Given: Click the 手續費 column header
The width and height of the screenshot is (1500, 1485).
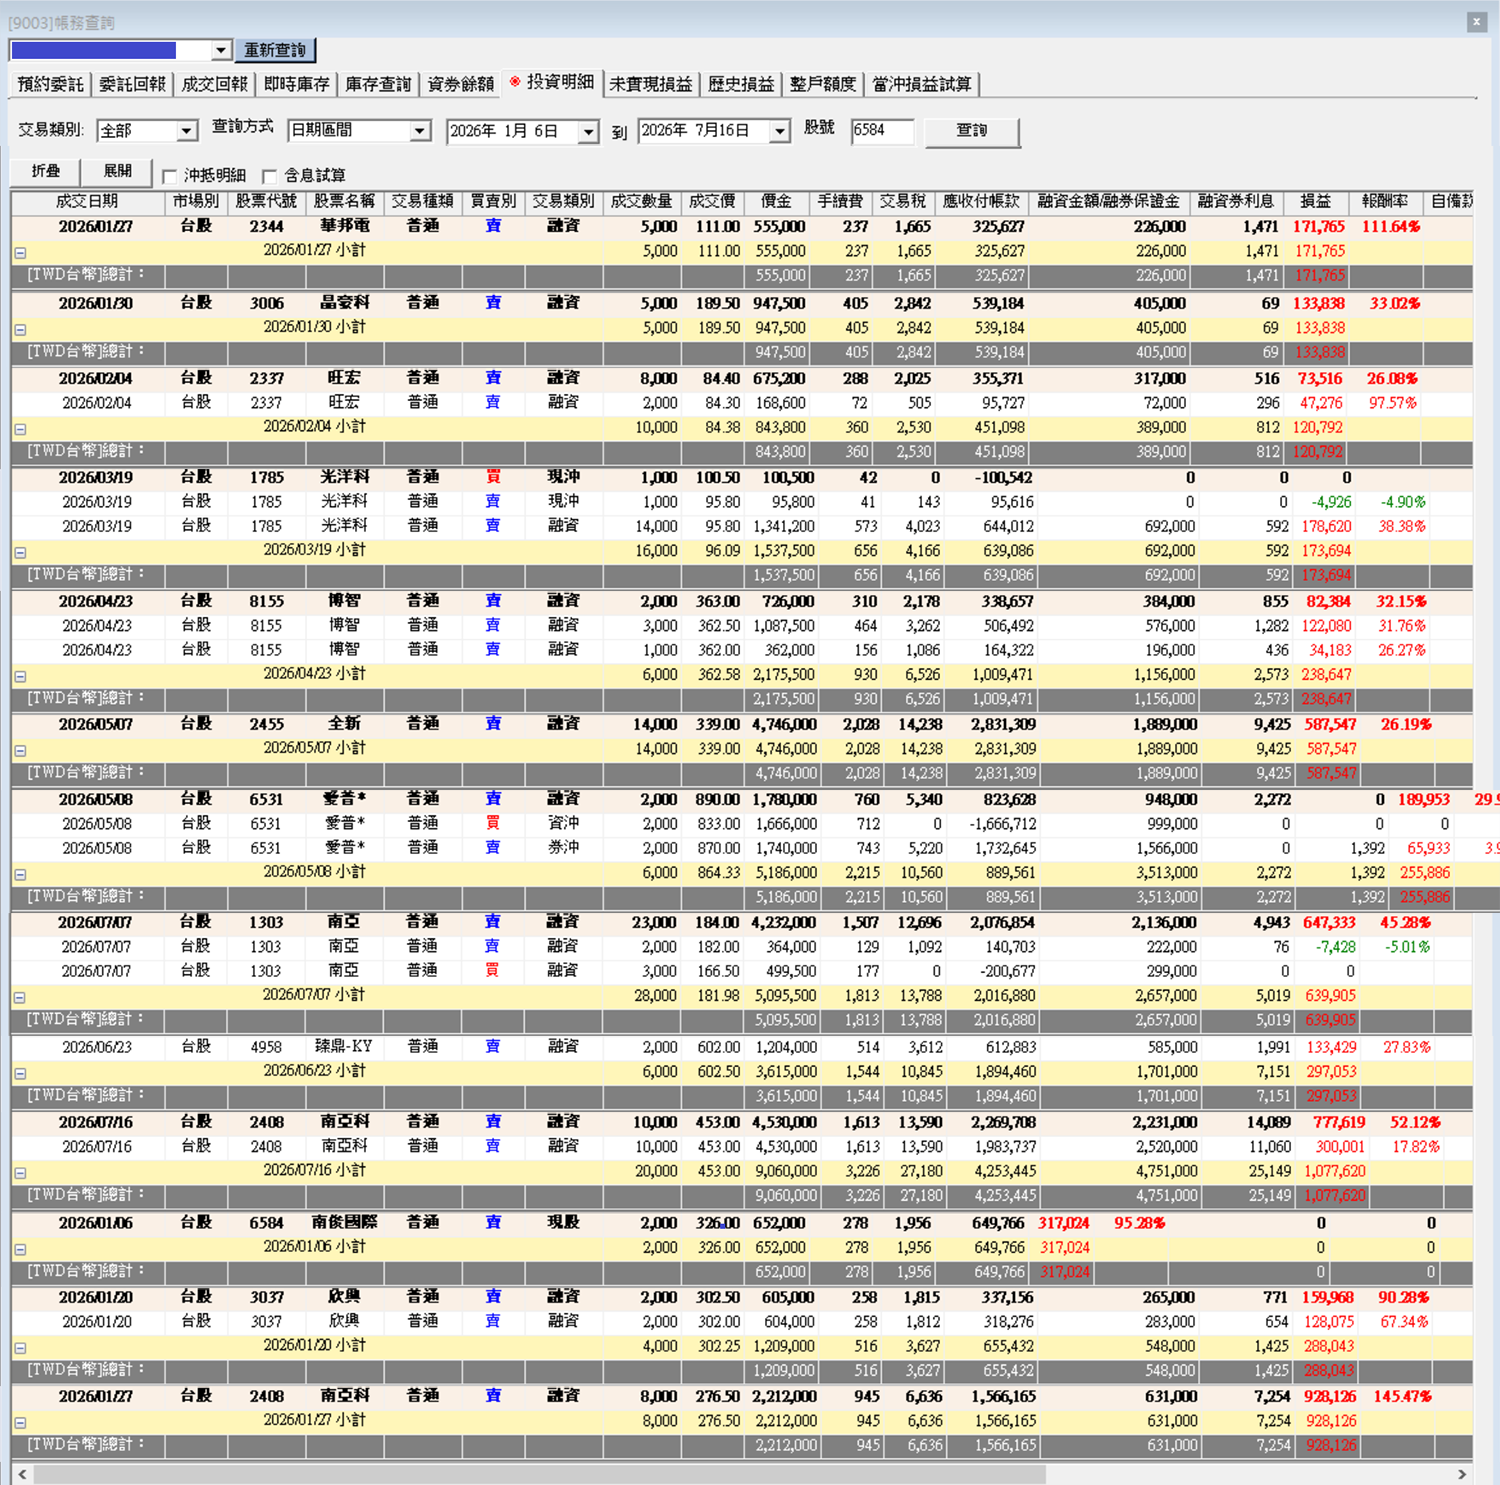Looking at the screenshot, I should (839, 201).
